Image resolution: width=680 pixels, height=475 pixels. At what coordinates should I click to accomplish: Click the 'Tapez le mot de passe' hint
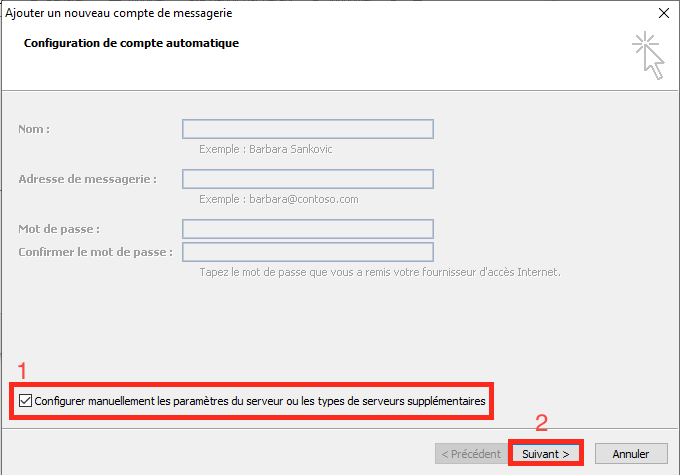tap(380, 272)
